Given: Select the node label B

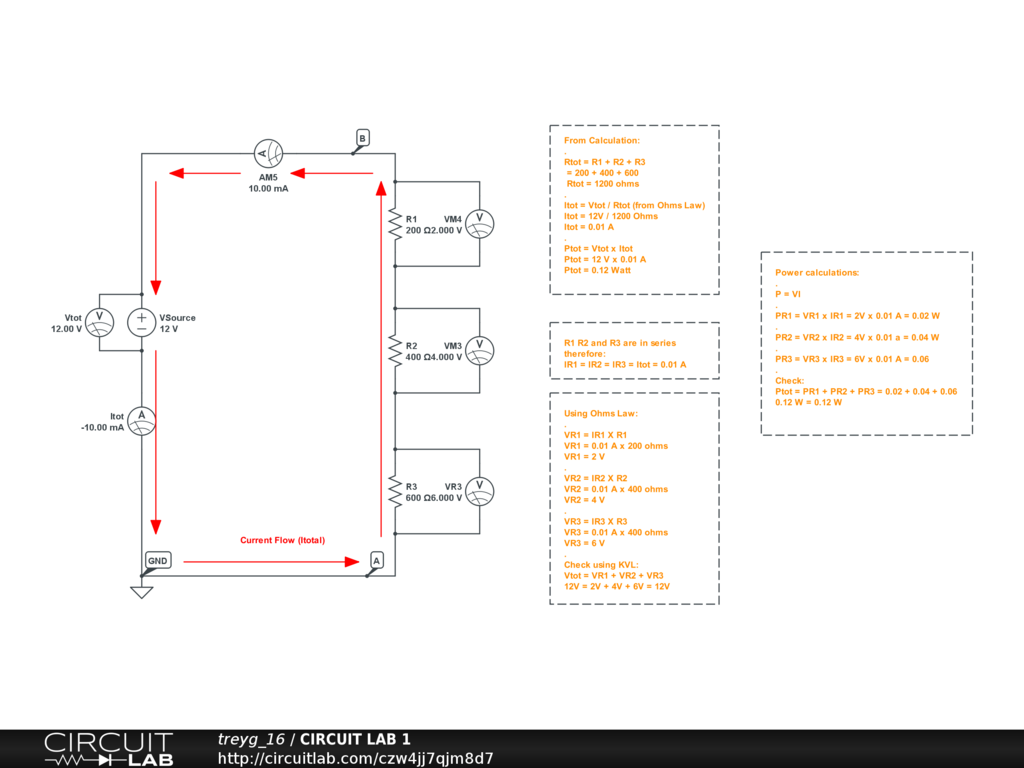Looking at the screenshot, I should pos(362,137).
